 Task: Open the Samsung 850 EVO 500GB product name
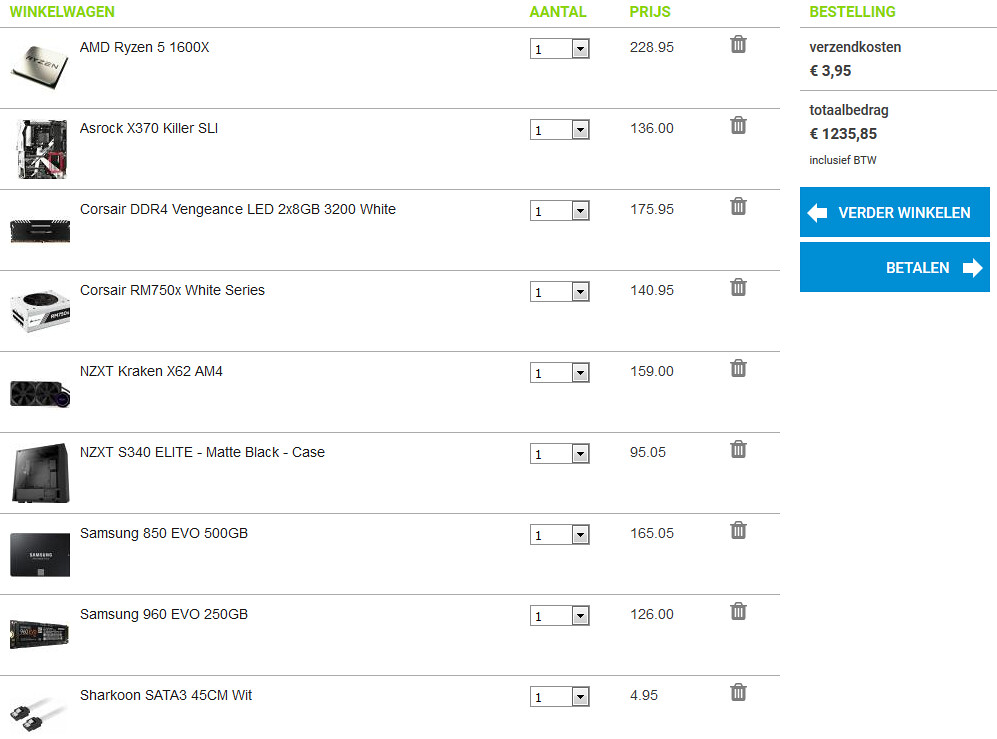(164, 533)
